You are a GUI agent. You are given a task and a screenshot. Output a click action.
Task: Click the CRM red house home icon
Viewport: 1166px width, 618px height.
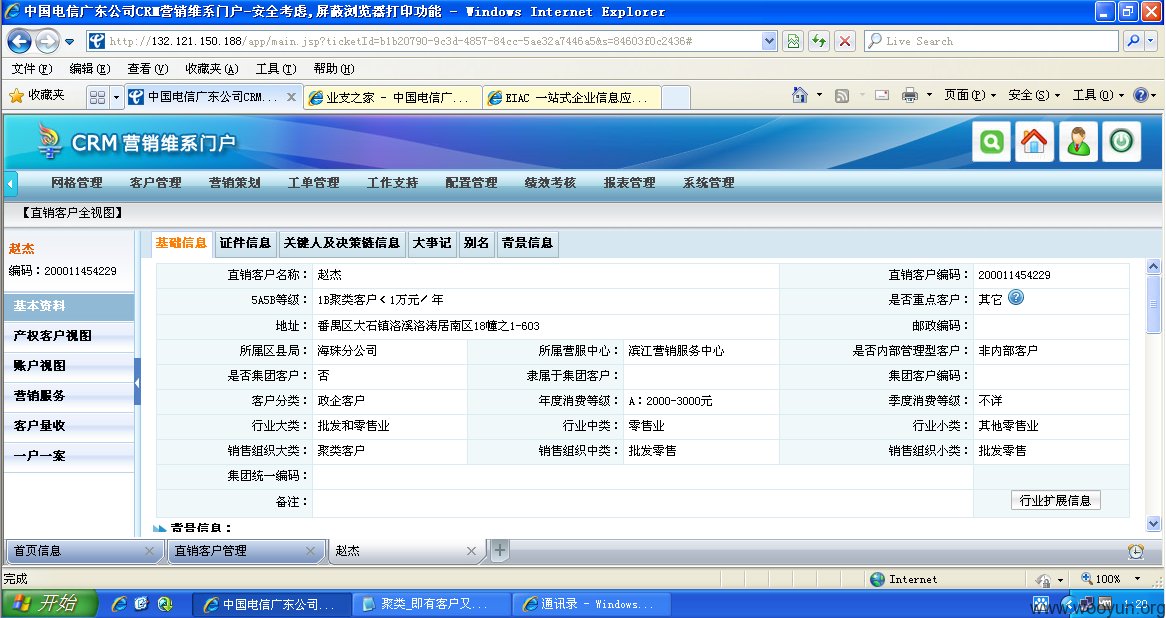tap(1034, 141)
